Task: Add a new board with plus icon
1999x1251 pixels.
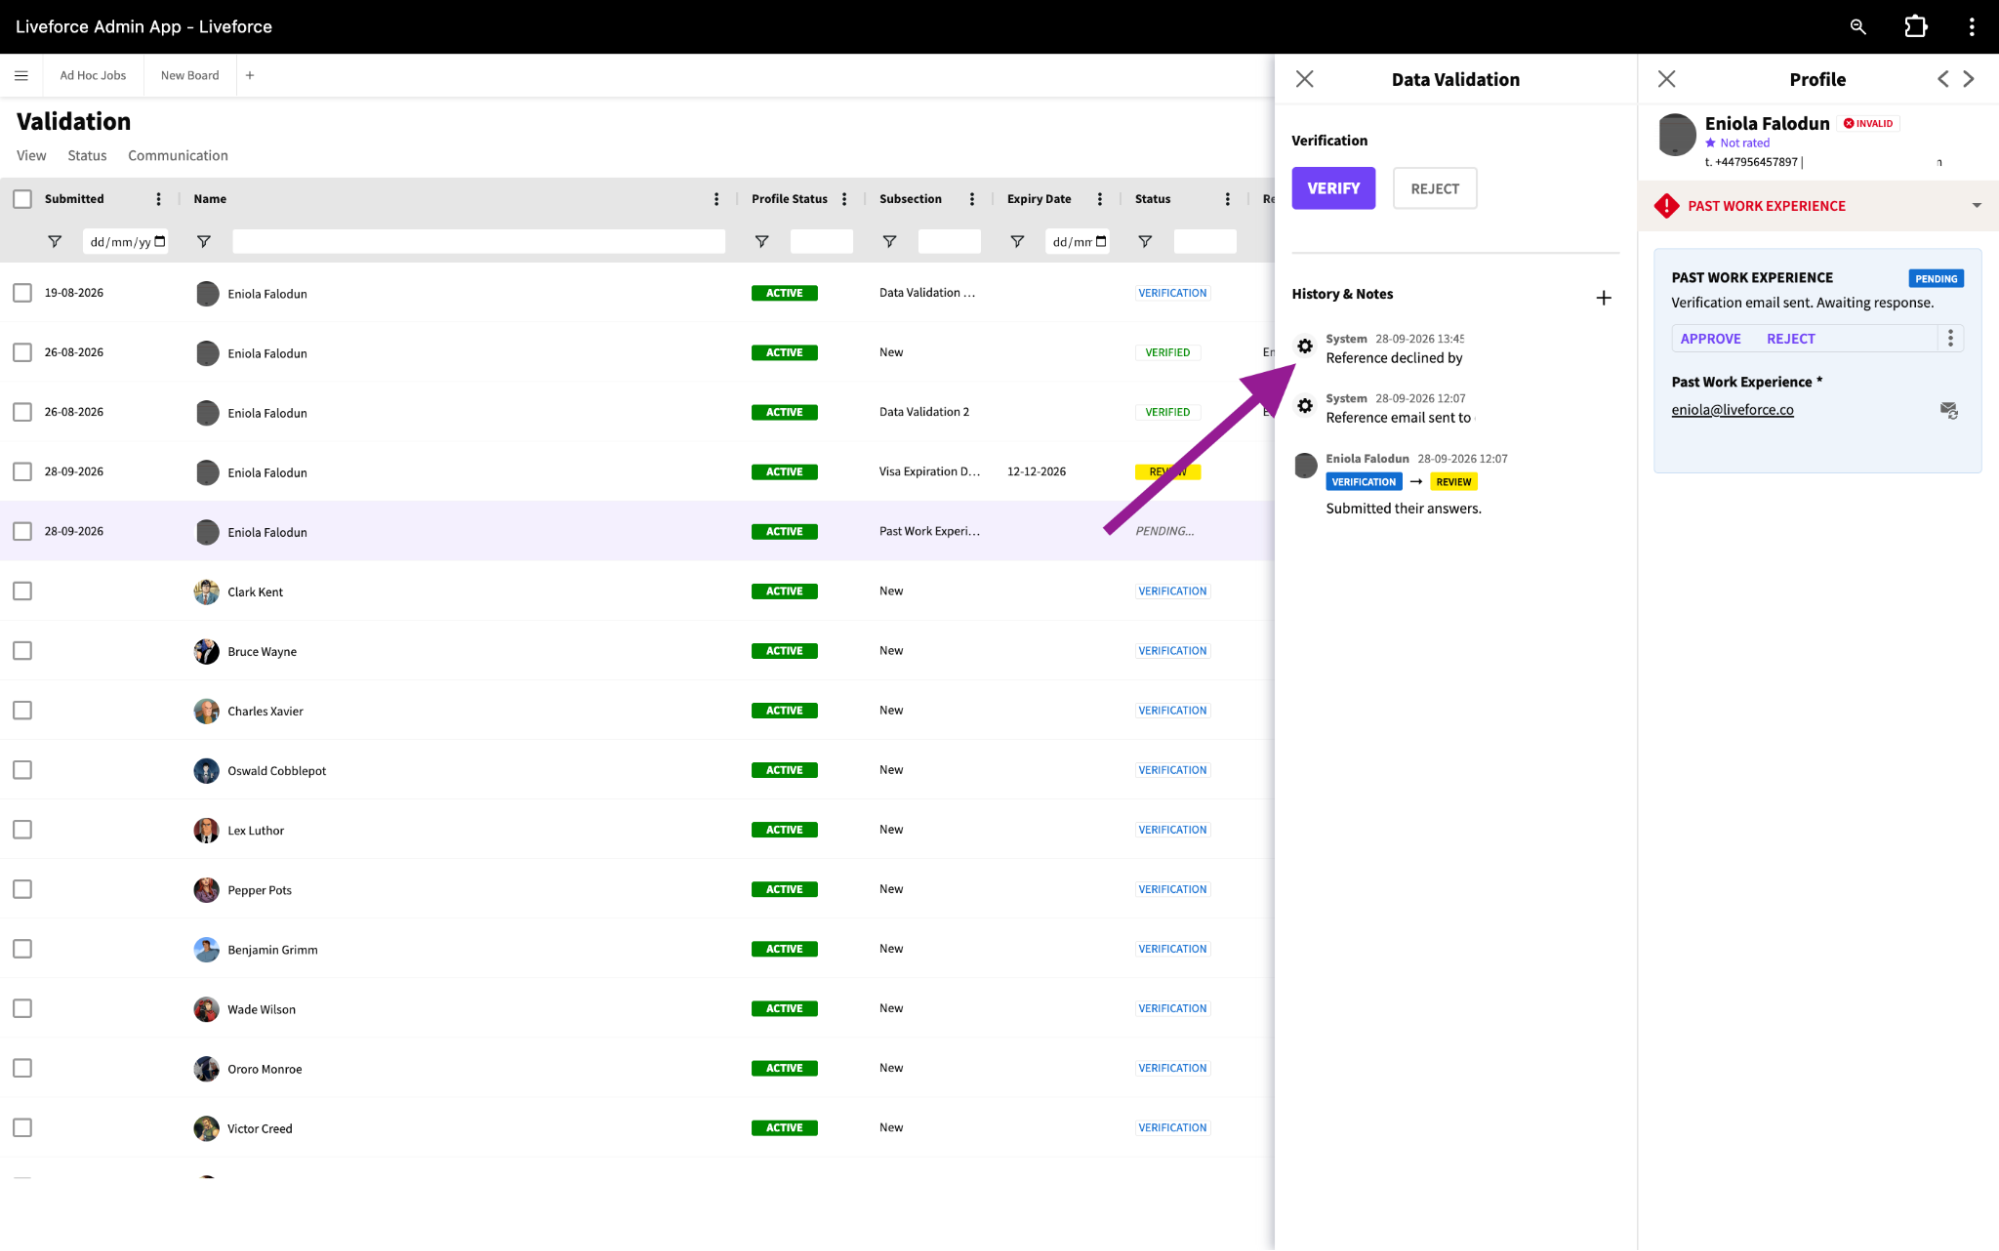Action: click(250, 75)
